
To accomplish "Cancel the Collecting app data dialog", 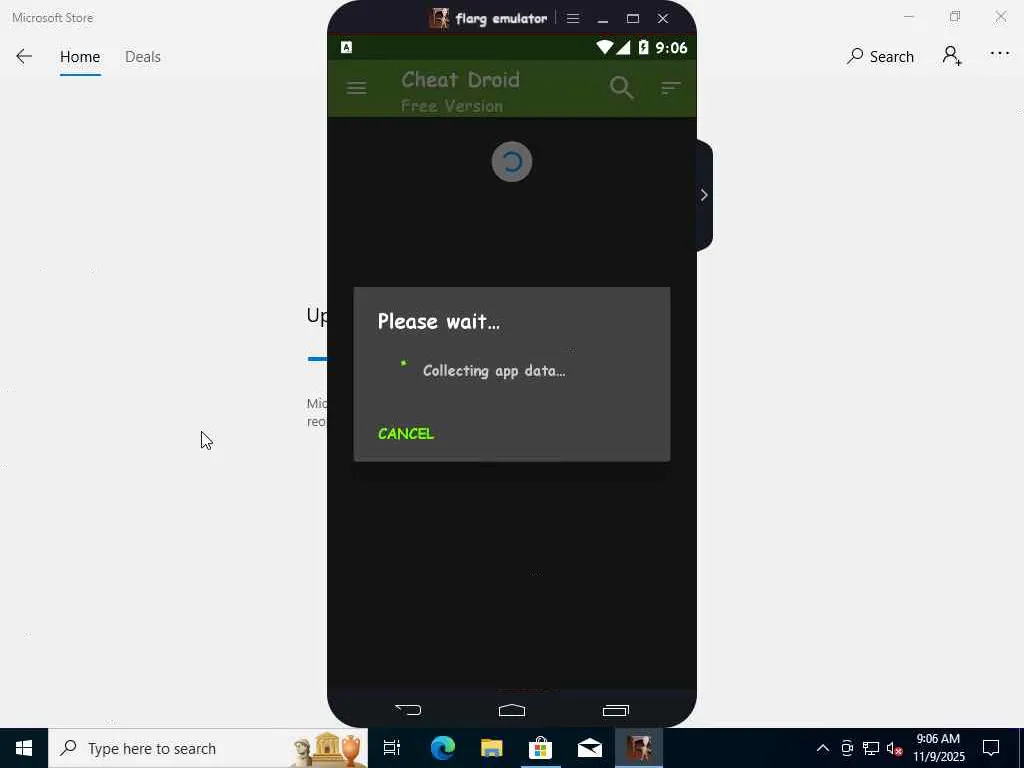I will (x=406, y=434).
